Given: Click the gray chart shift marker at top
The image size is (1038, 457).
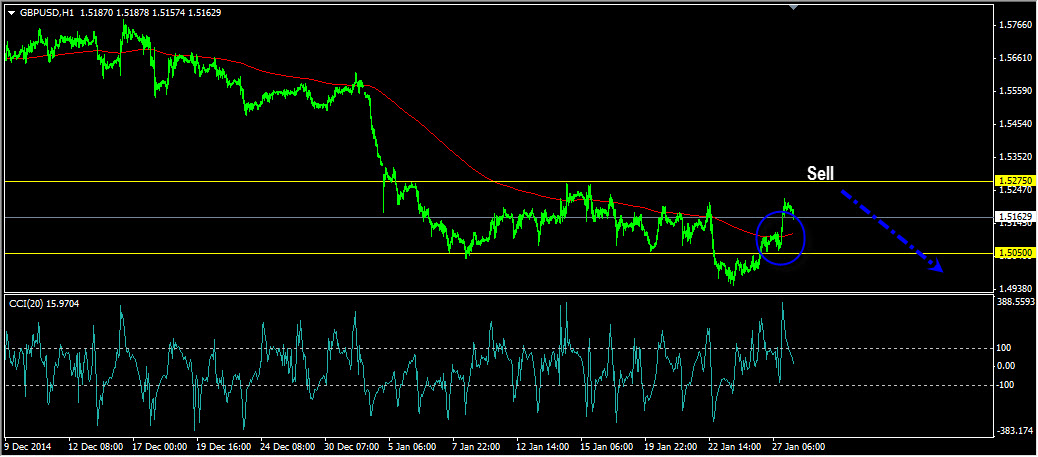Looking at the screenshot, I should click(x=794, y=7).
